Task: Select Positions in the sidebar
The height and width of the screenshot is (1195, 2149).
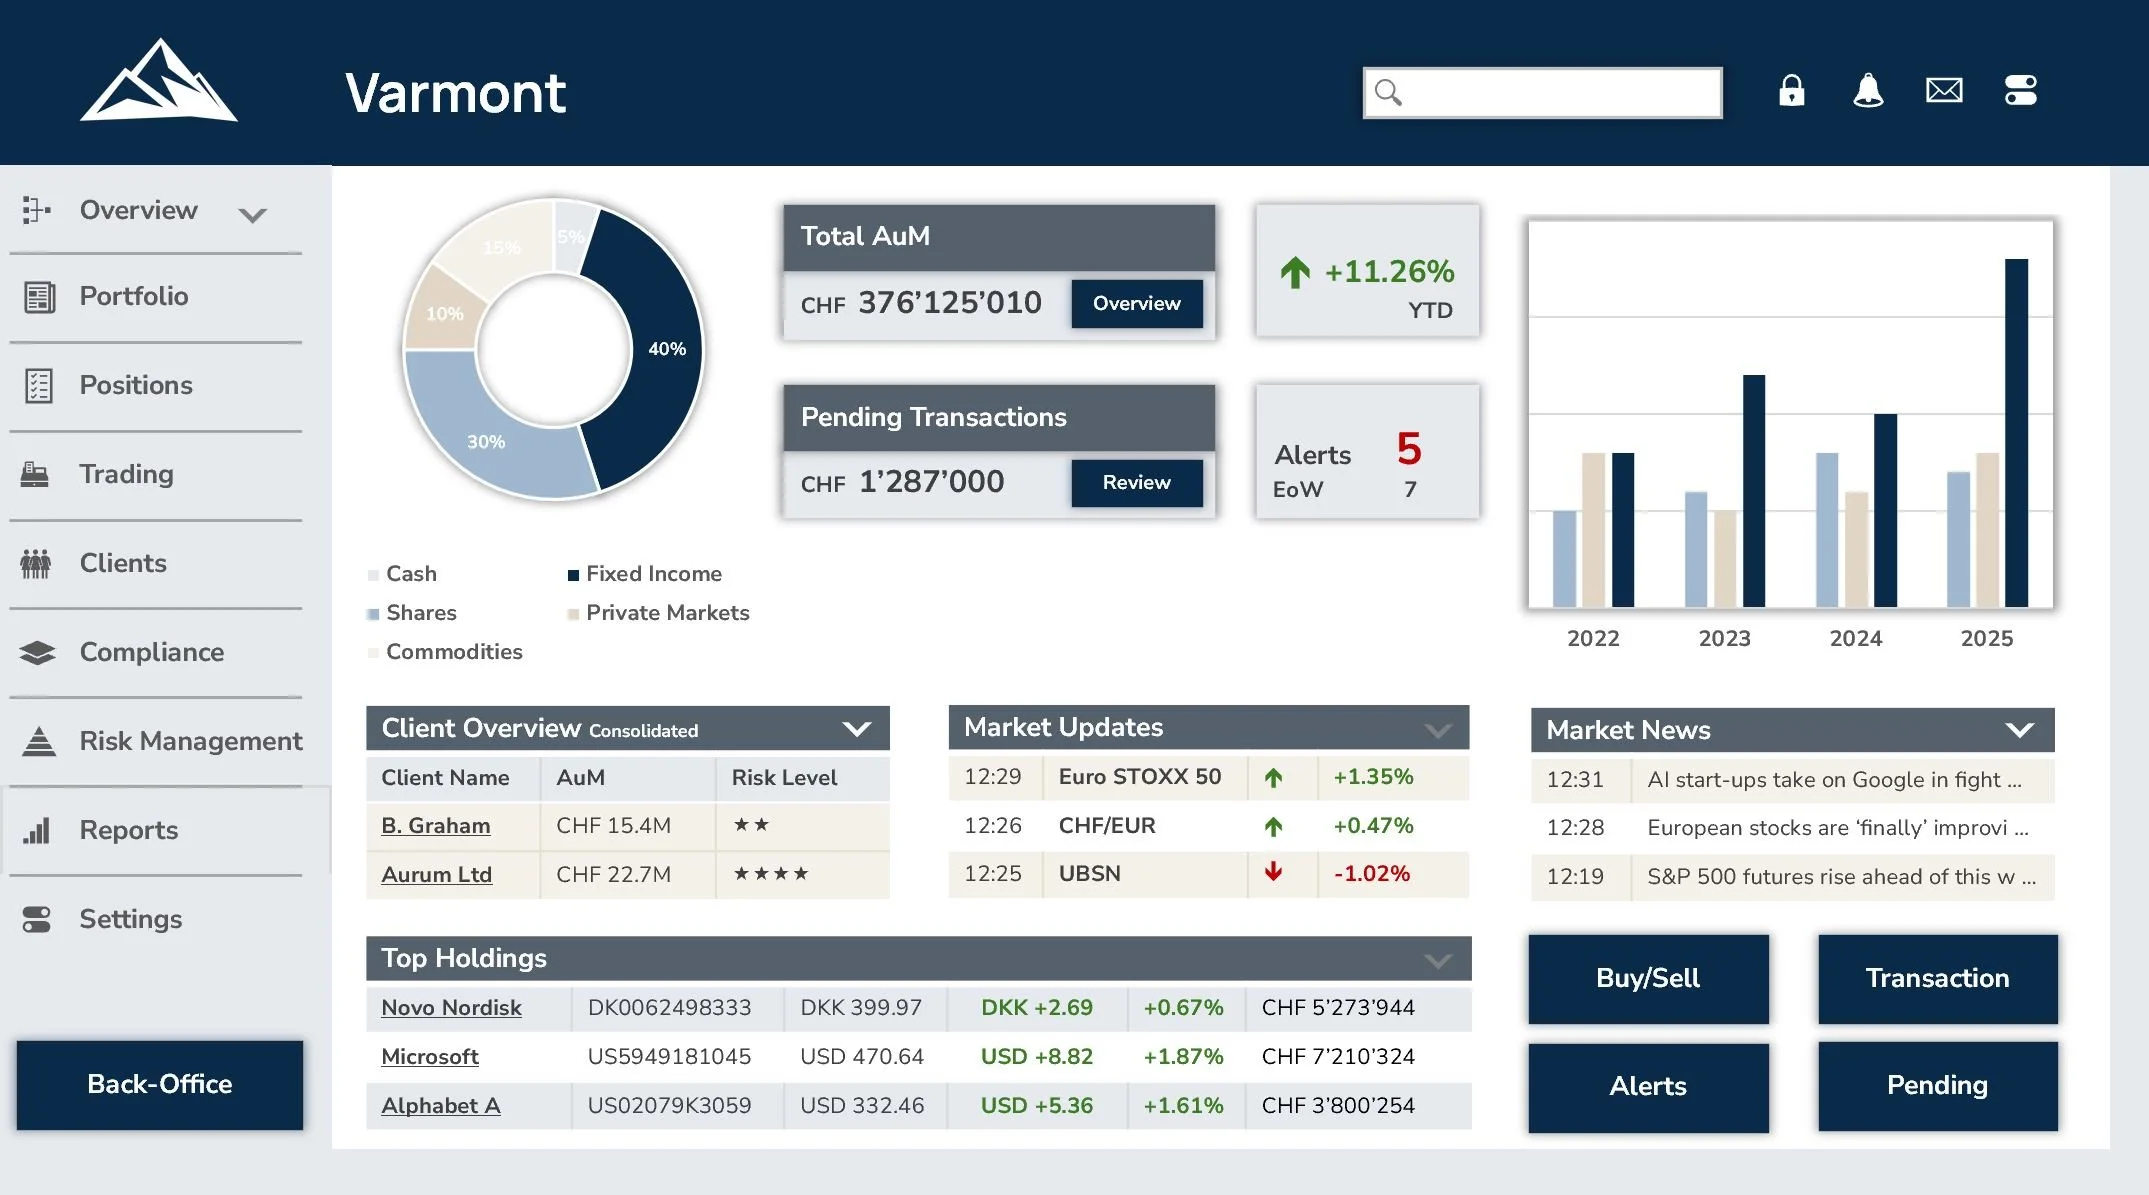Action: pyautogui.click(x=136, y=385)
